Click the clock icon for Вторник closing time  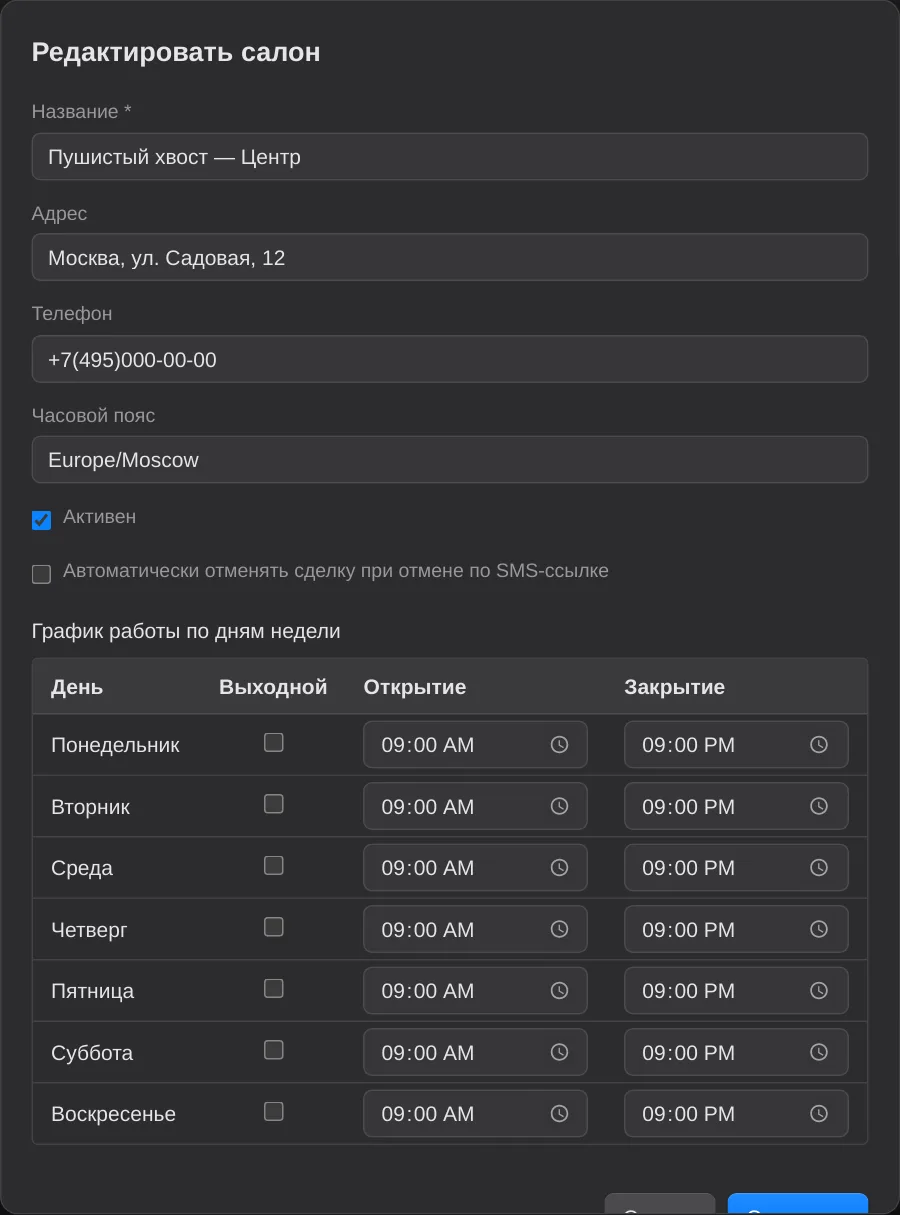[819, 806]
